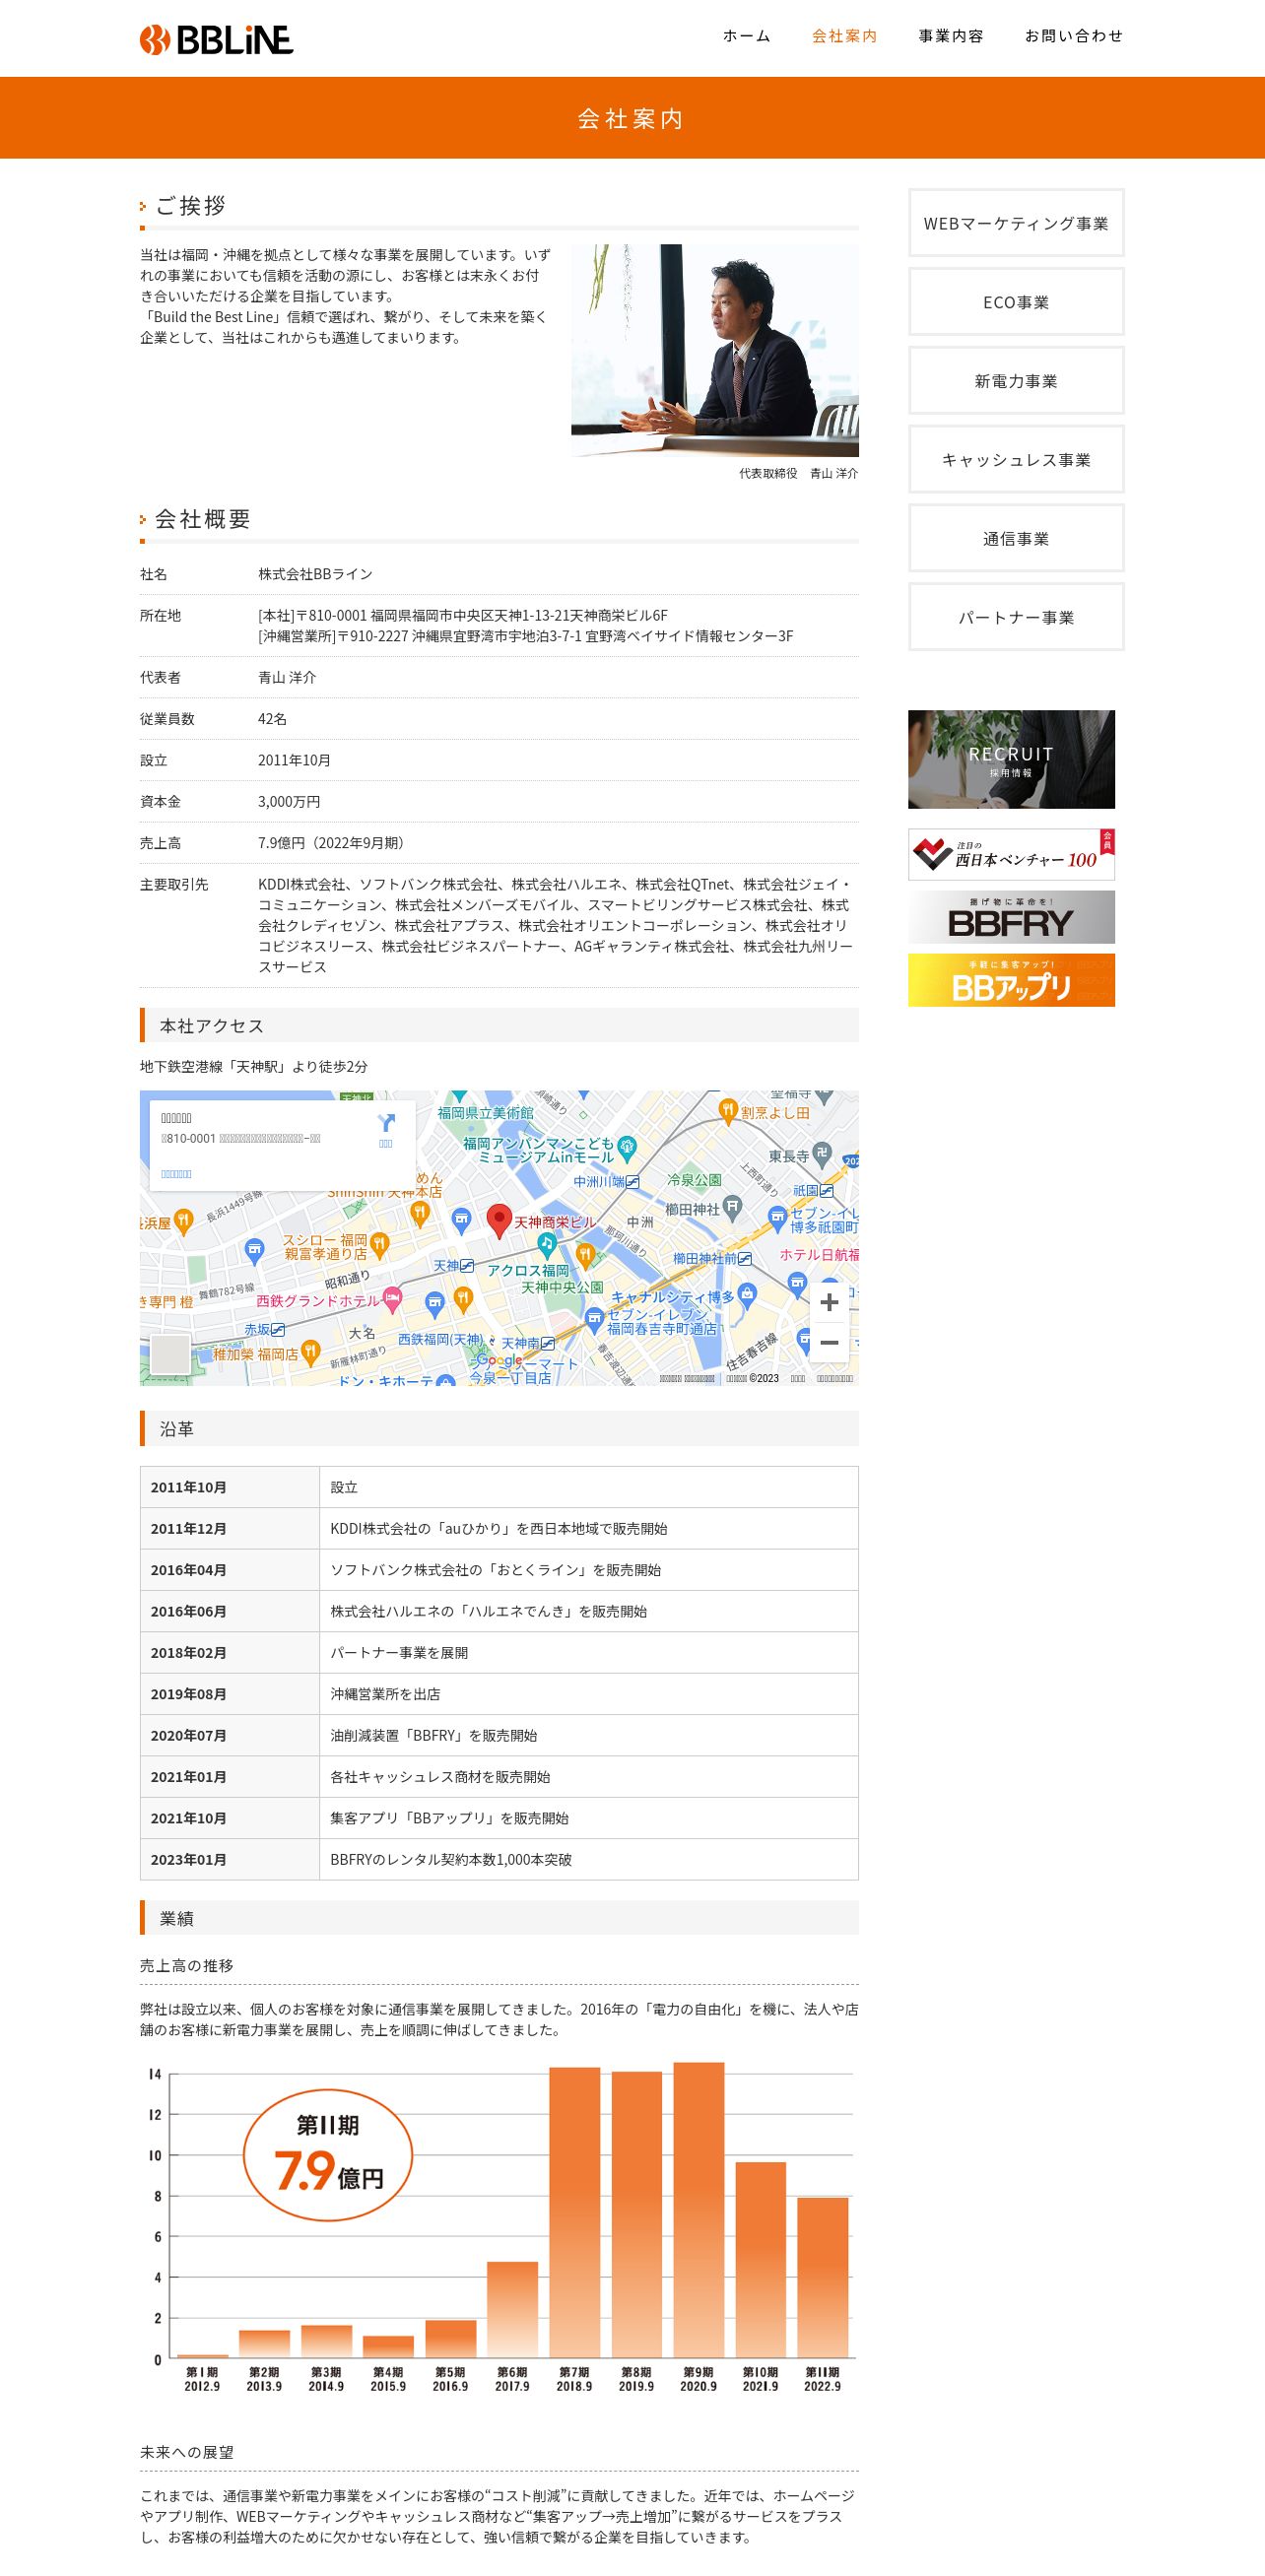Click the 株式会社BBライン company name text

[x=315, y=574]
